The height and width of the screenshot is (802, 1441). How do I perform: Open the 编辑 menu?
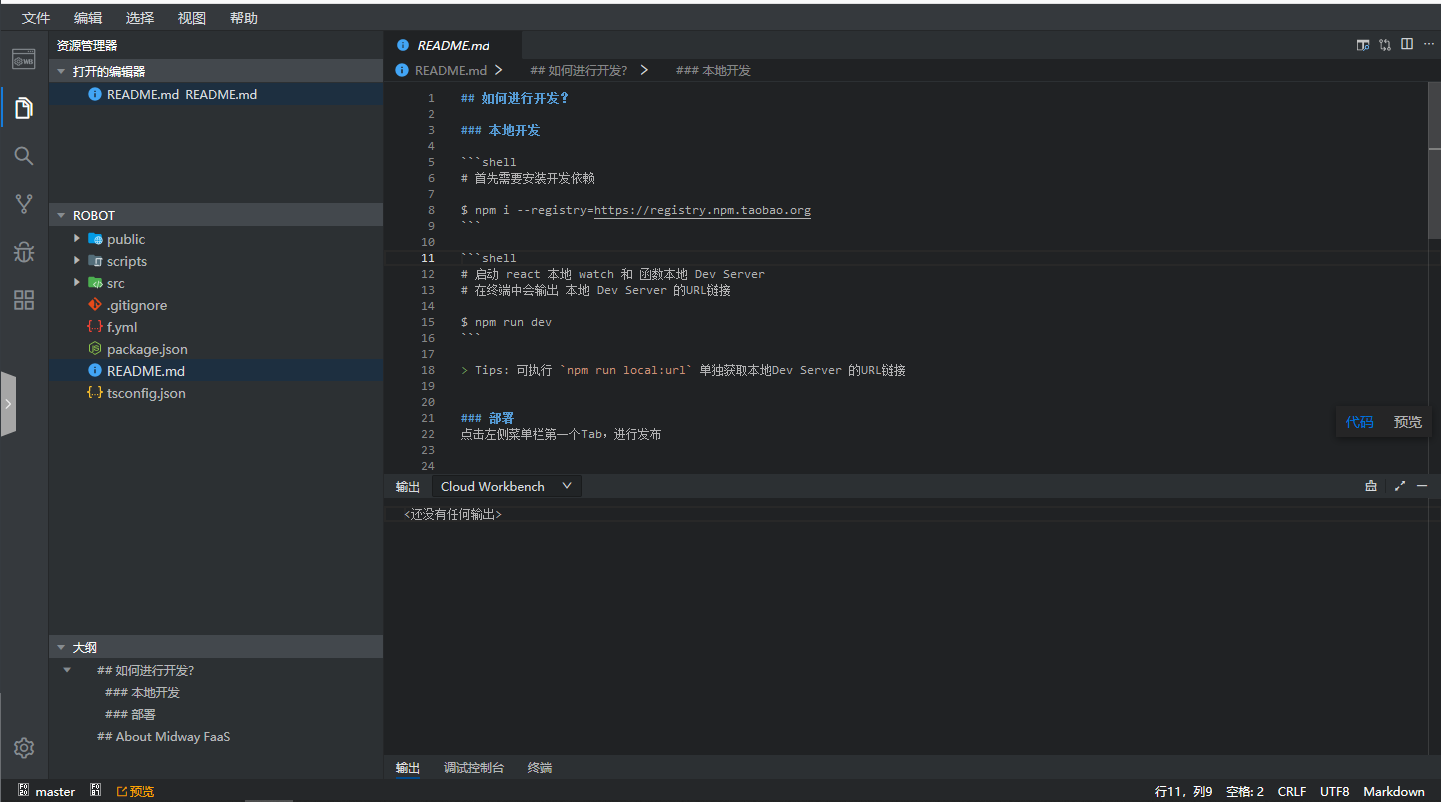point(88,18)
